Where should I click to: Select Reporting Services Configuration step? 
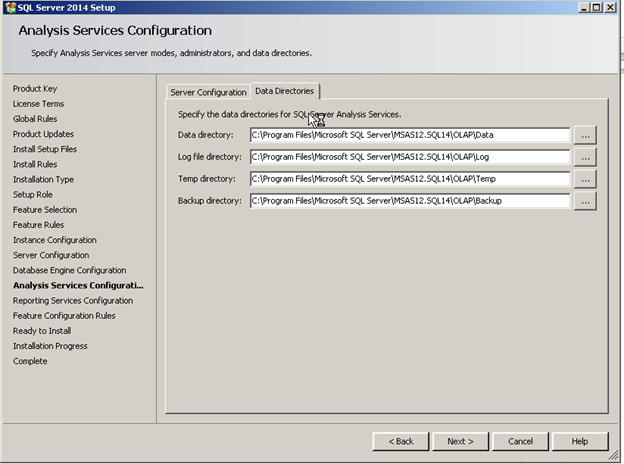coord(73,300)
